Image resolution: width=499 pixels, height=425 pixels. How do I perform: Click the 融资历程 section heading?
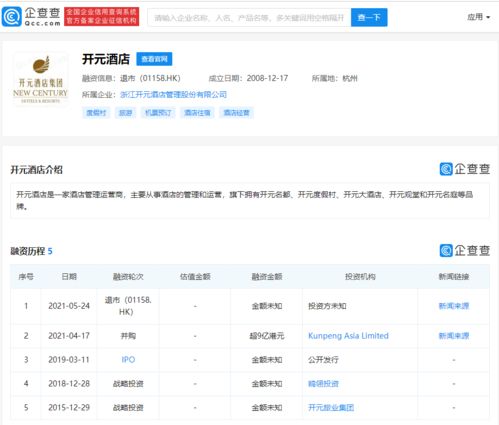coord(31,251)
